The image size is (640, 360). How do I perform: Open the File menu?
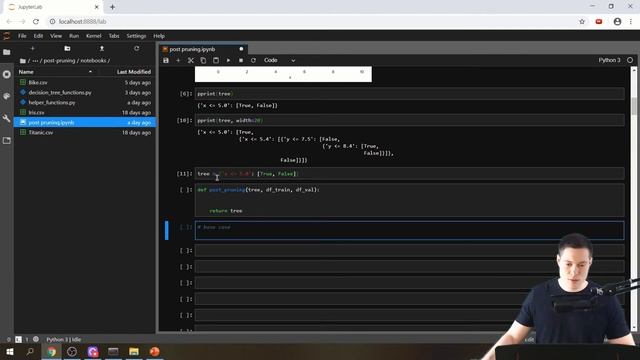[x=22, y=36]
